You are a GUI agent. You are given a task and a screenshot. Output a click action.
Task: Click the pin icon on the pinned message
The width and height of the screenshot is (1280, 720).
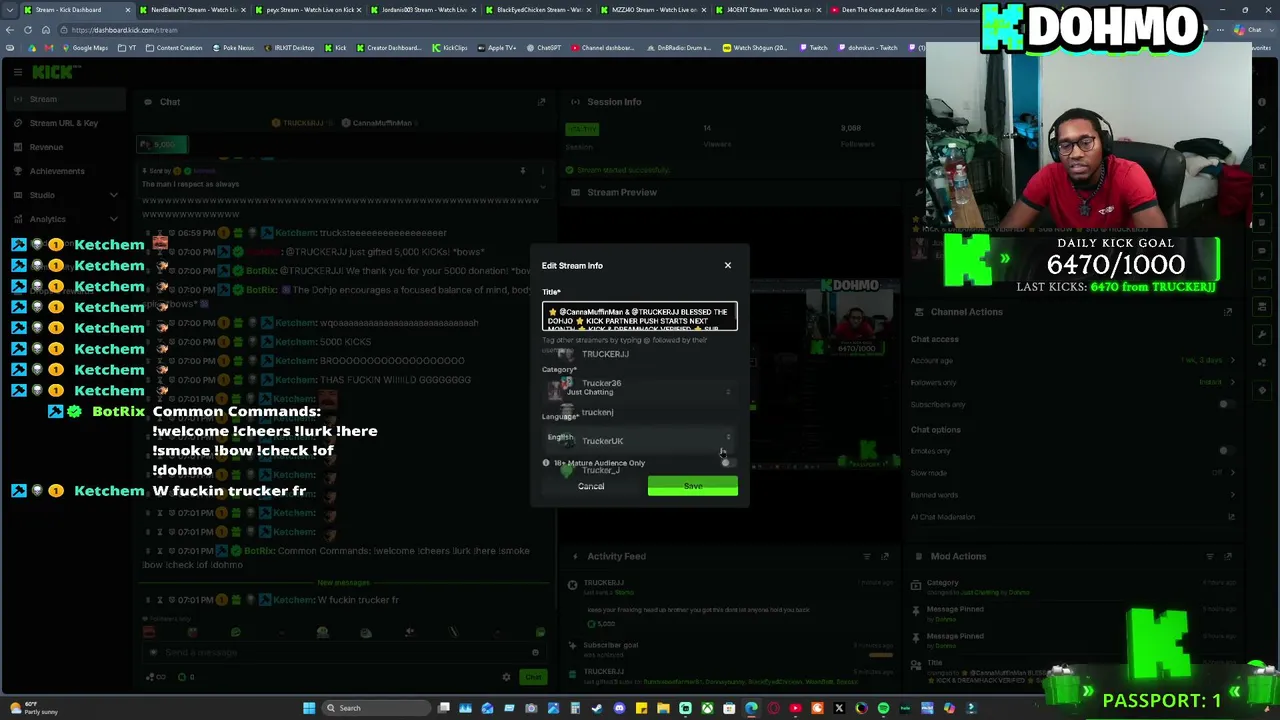click(x=522, y=171)
